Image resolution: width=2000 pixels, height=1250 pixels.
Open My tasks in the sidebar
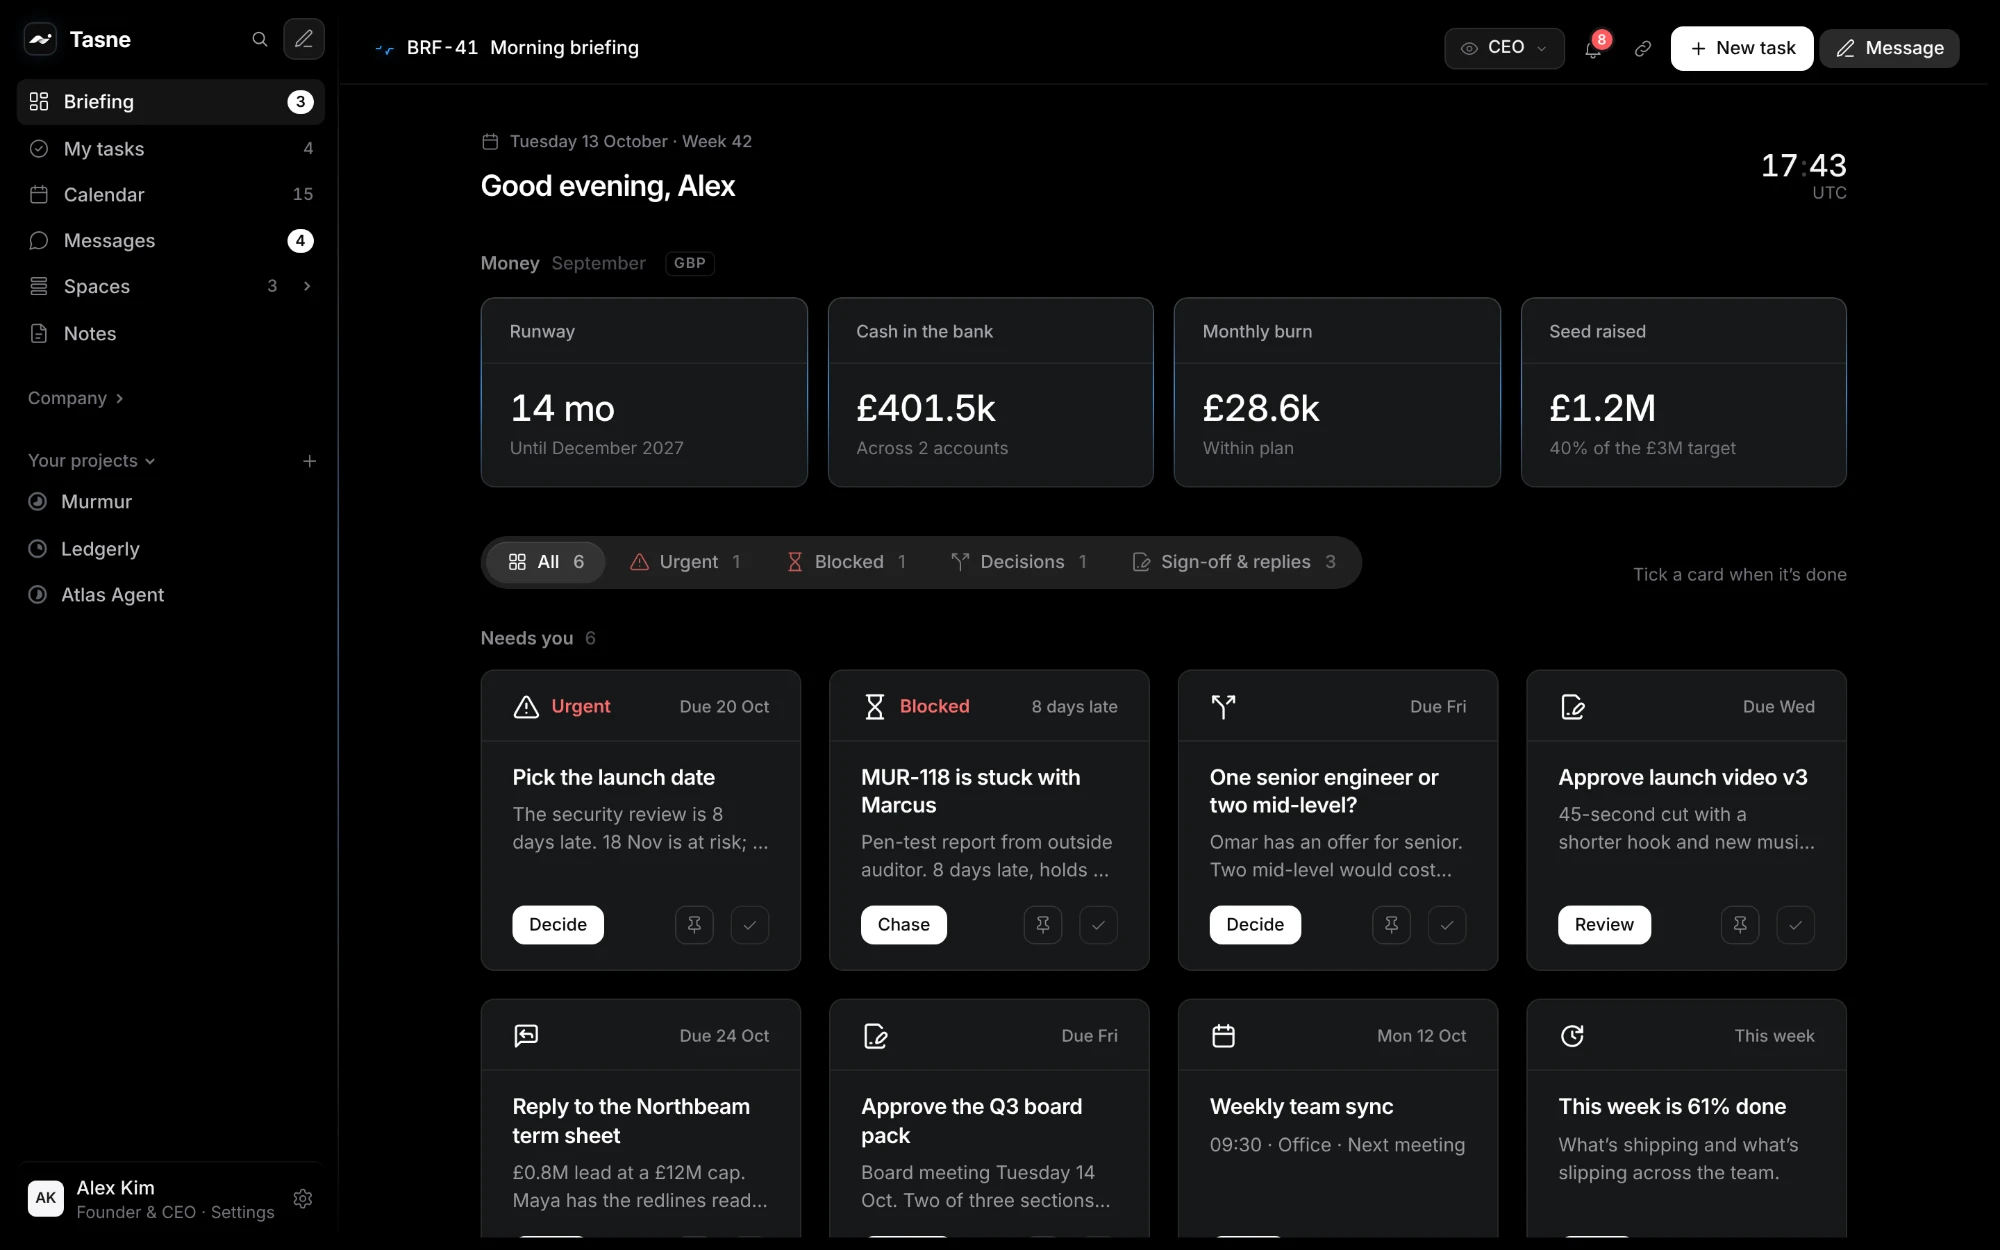171,149
